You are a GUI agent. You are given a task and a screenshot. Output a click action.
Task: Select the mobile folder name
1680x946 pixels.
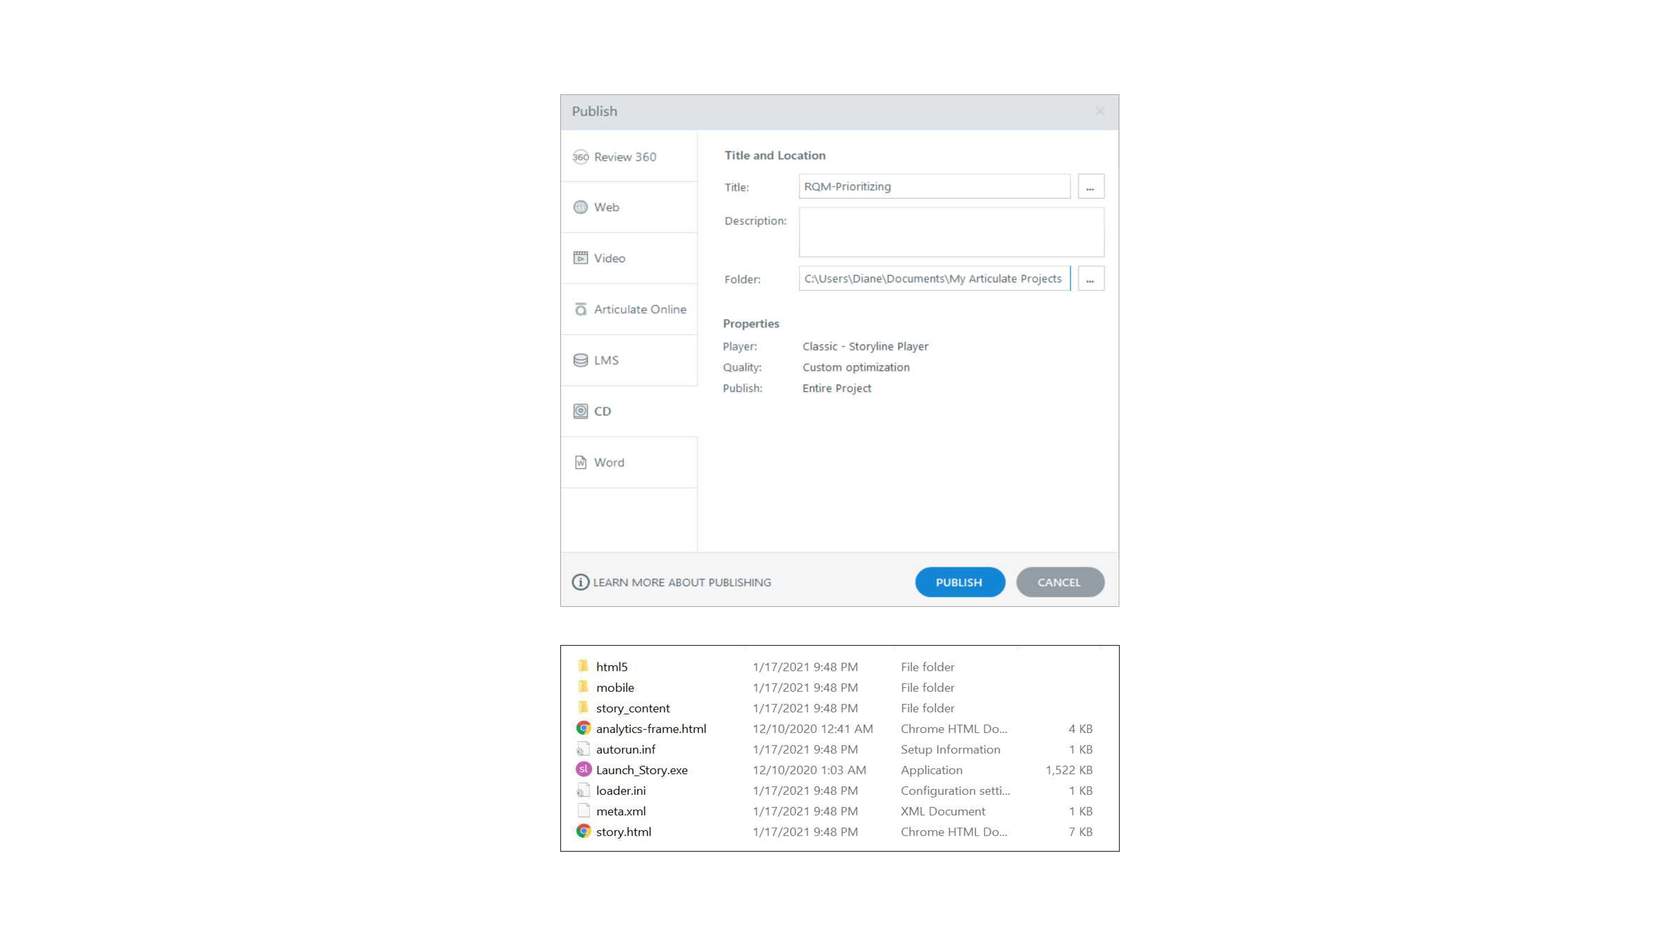point(615,688)
